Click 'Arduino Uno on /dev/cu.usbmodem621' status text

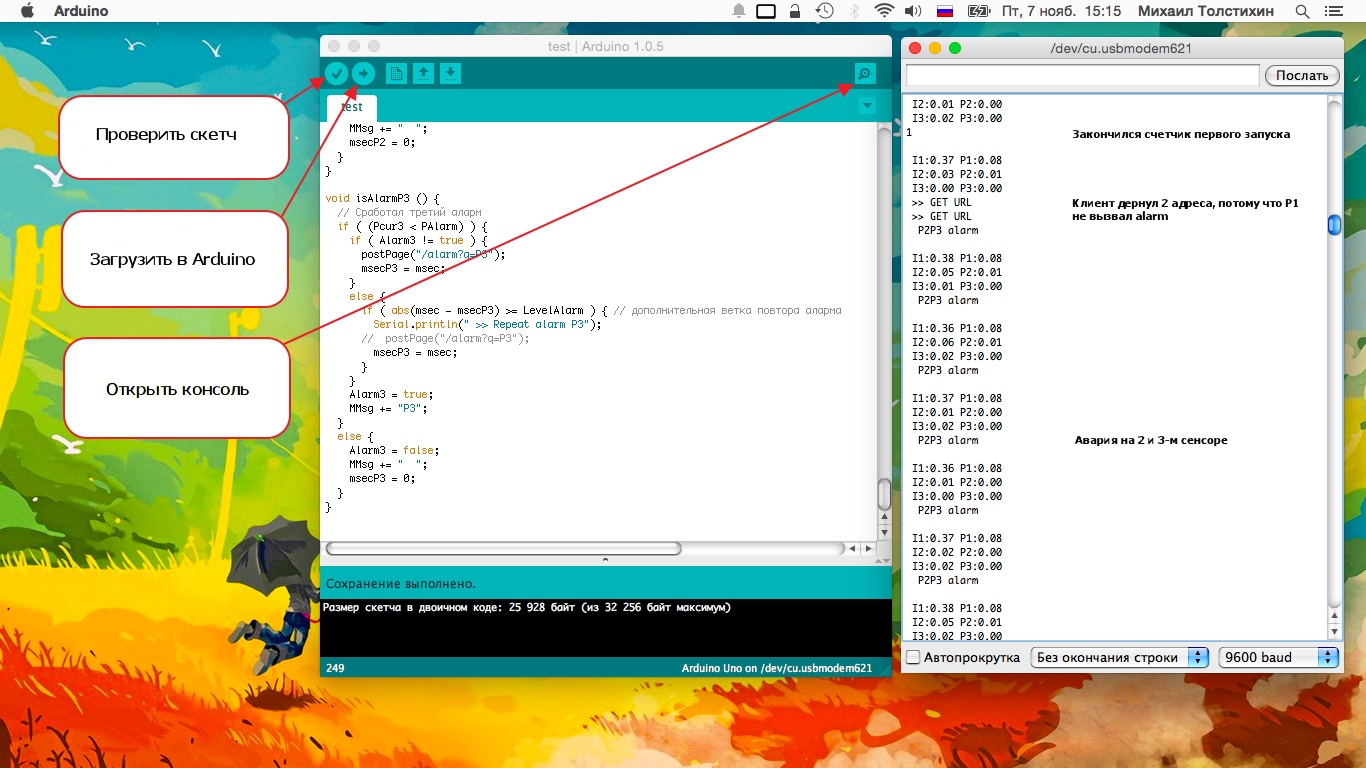point(777,668)
